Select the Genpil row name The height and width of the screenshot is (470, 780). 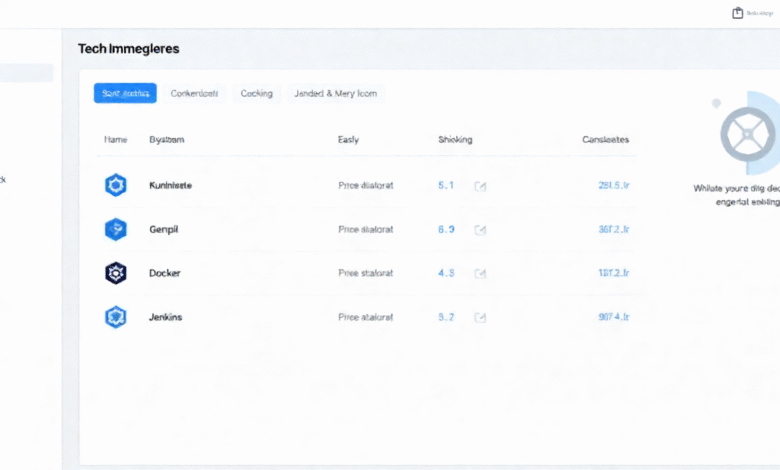tap(164, 229)
